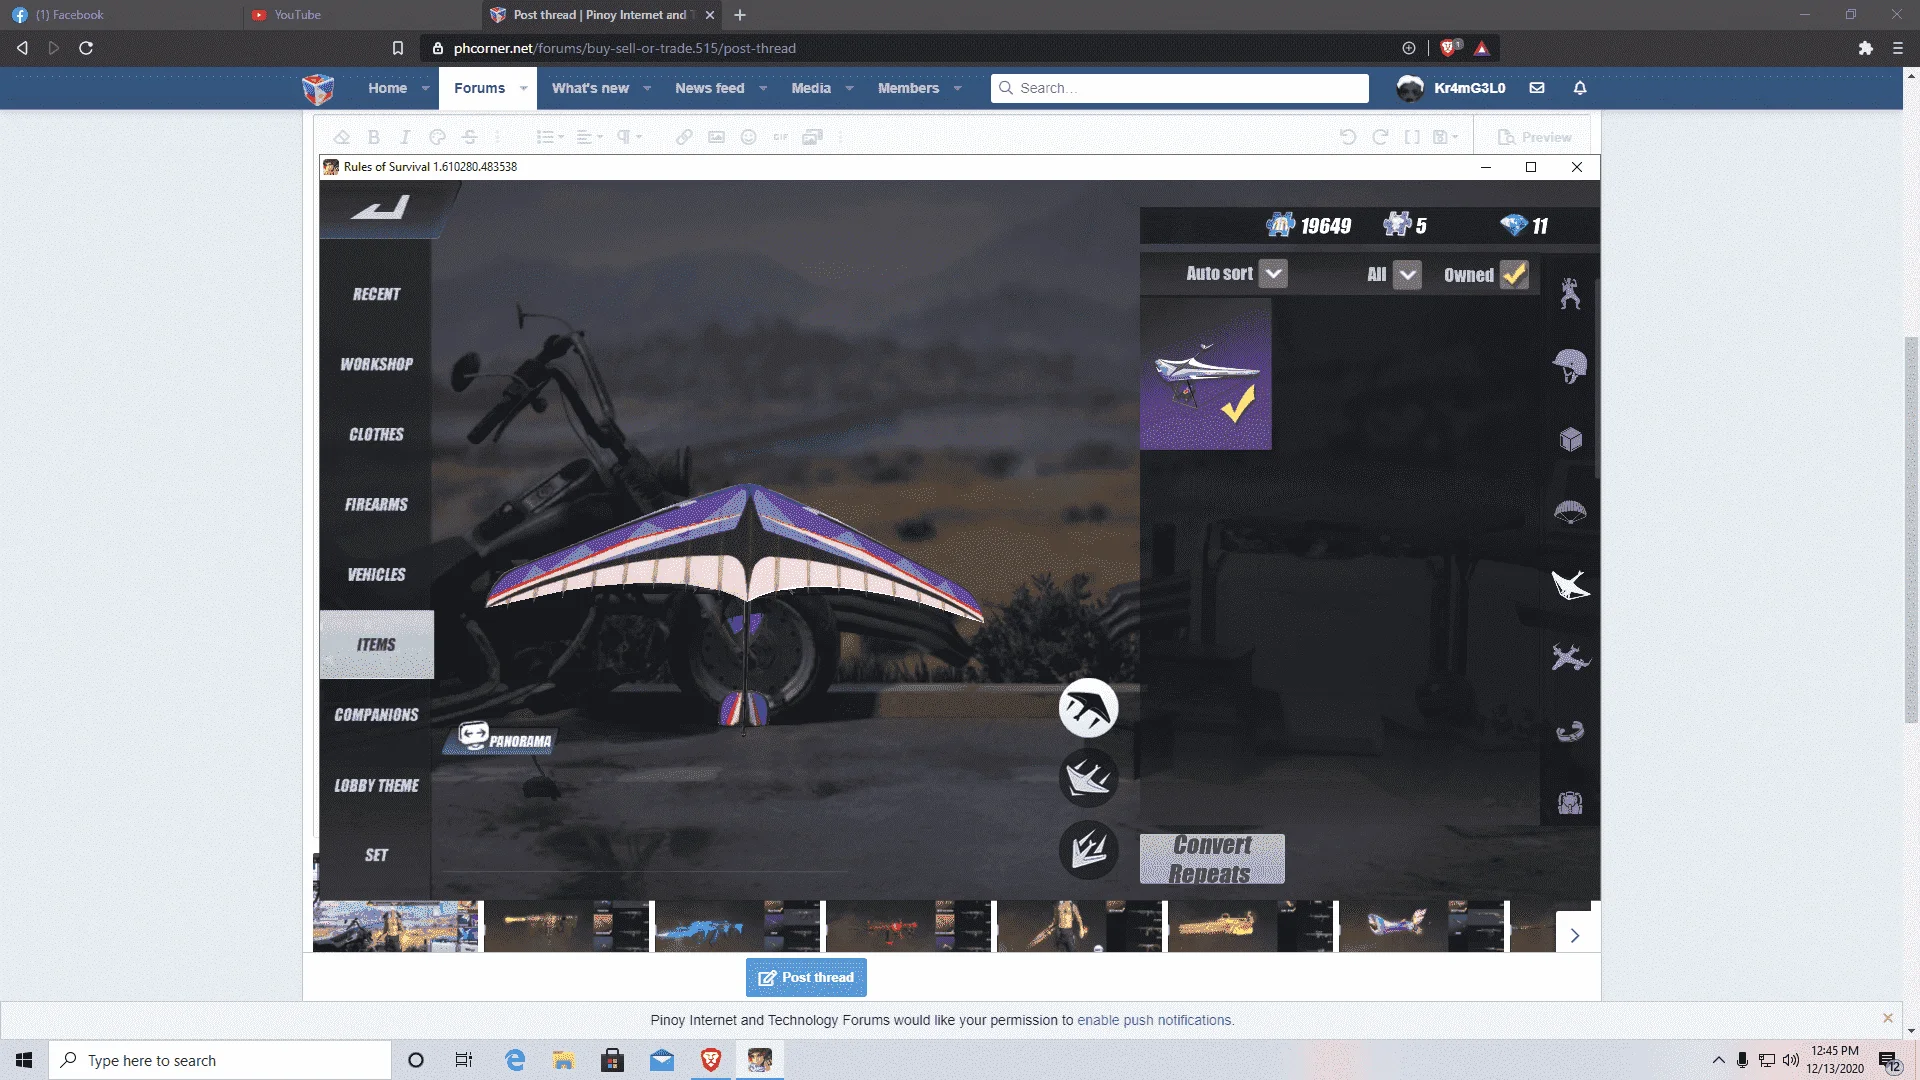The image size is (1920, 1080).
Task: Dismiss the push notification banner
Action: point(1888,1018)
